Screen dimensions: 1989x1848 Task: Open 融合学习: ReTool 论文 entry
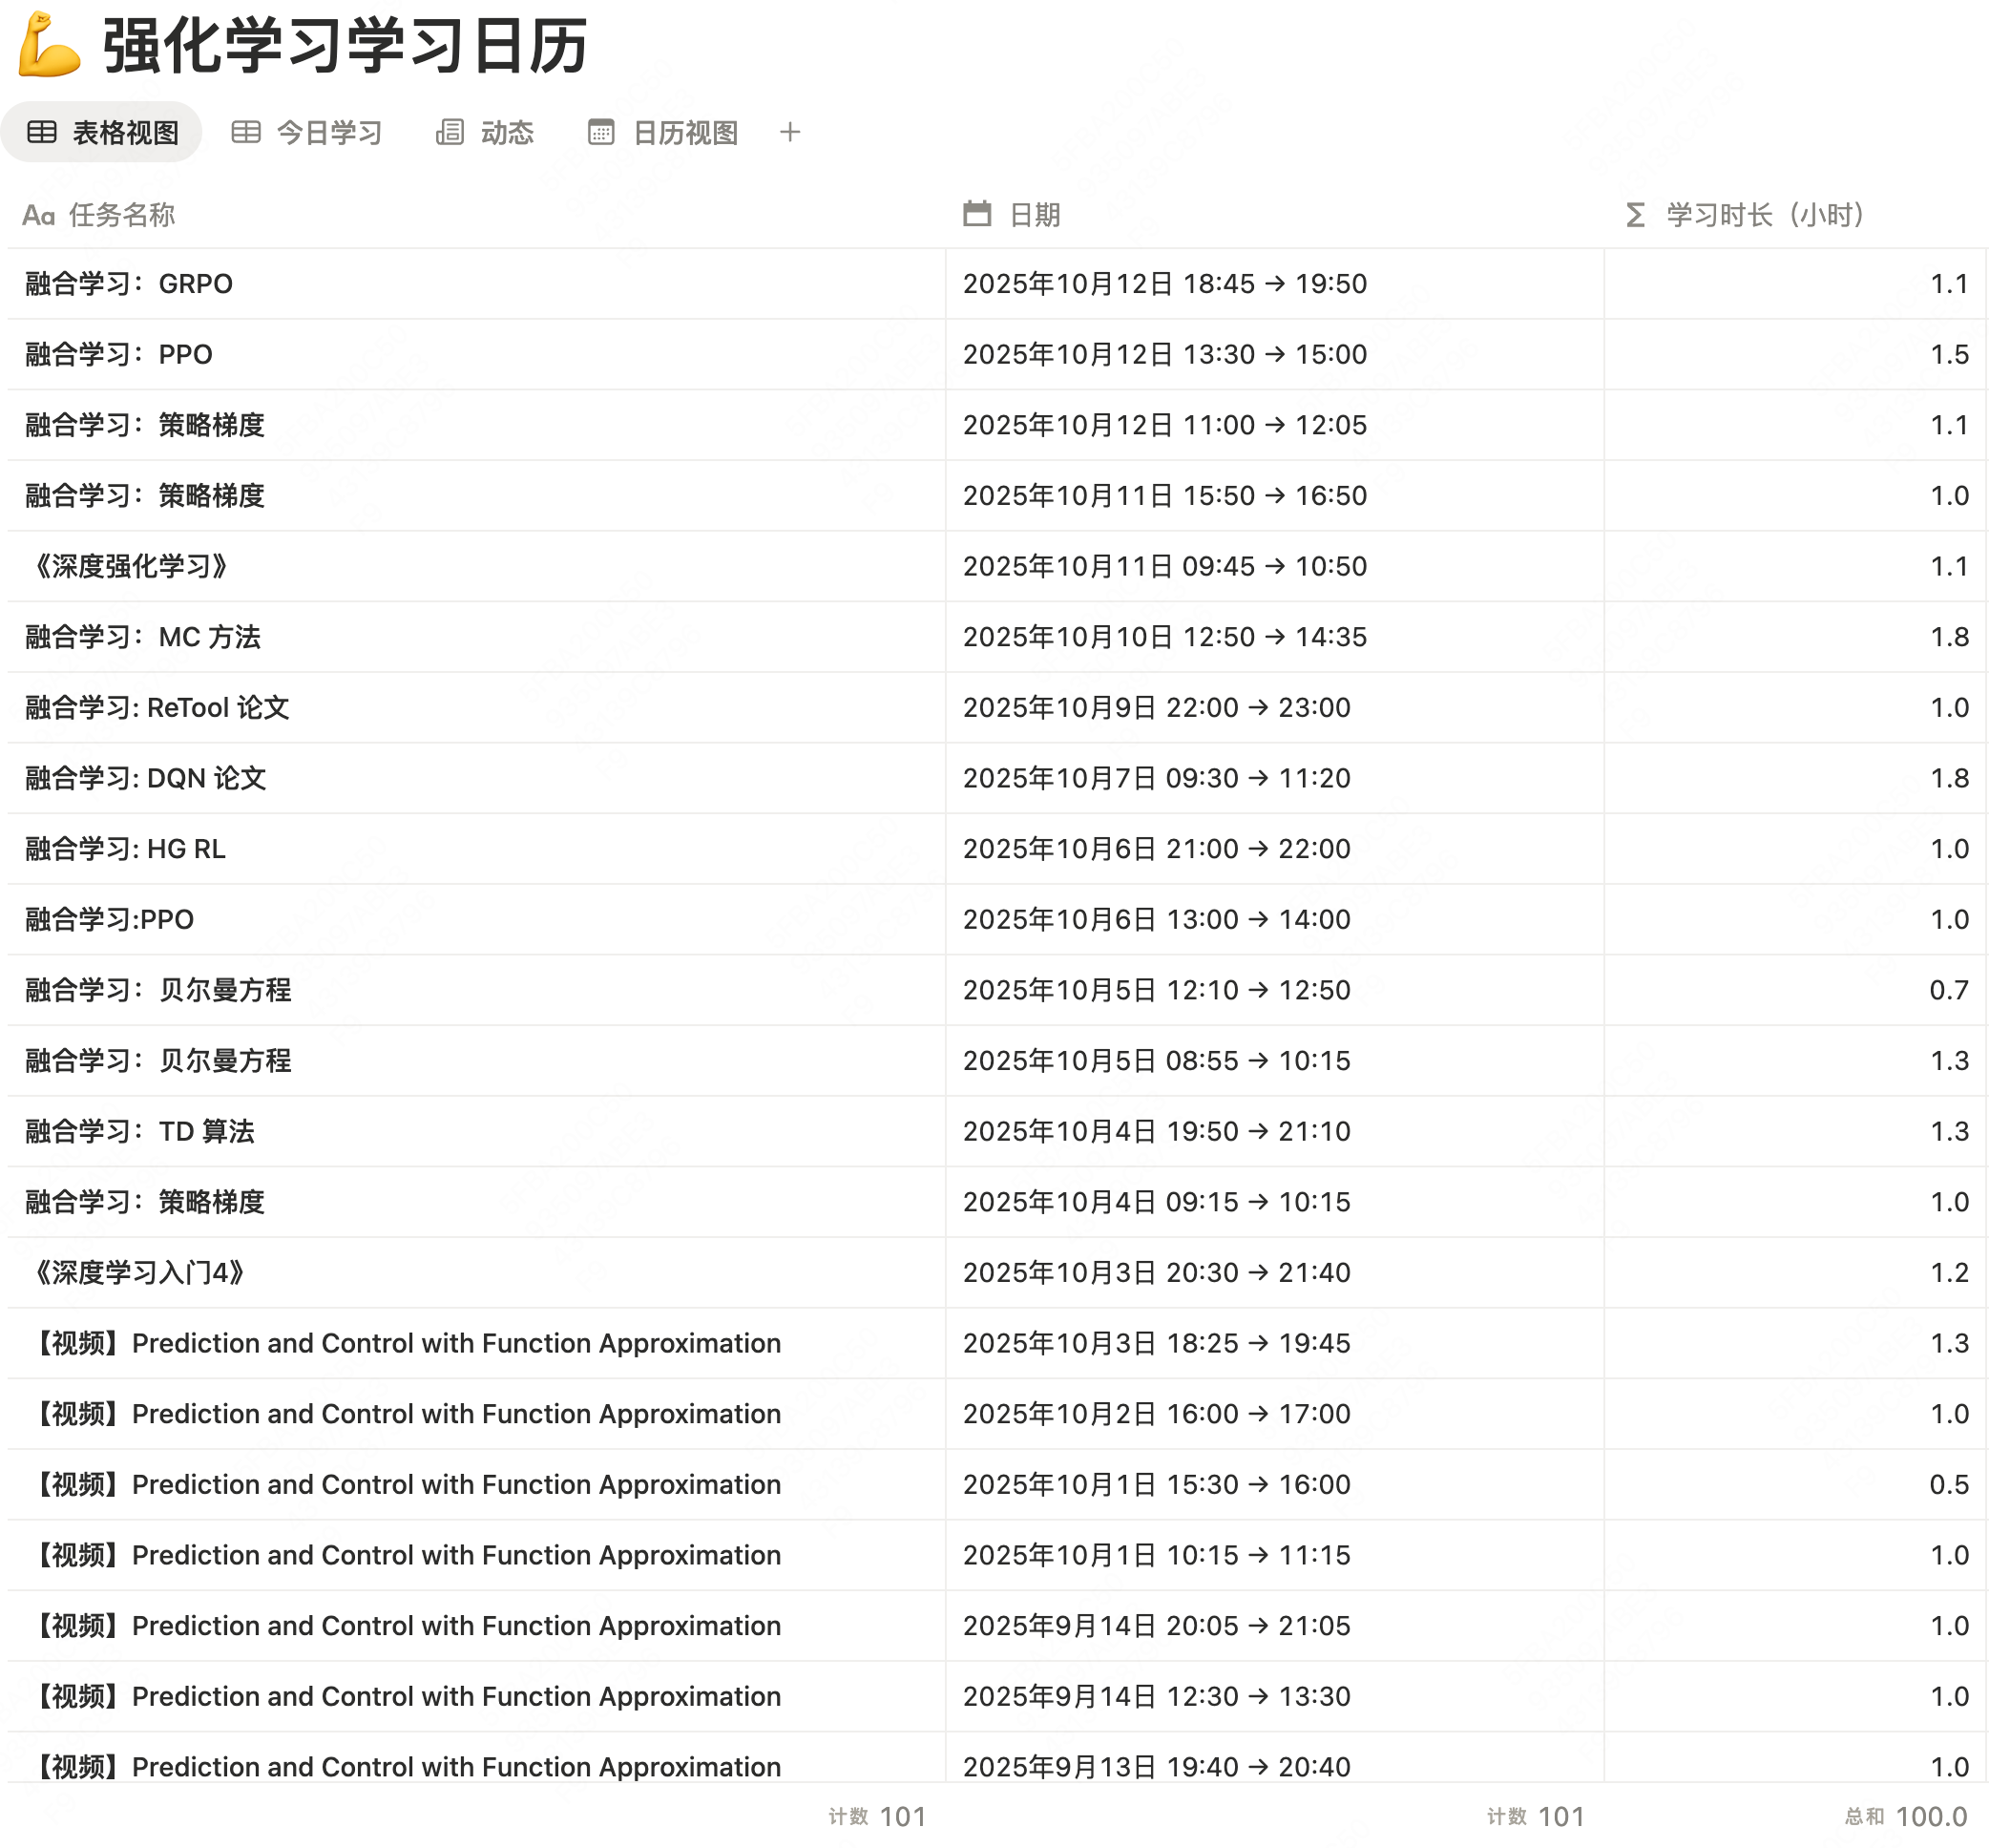click(157, 708)
